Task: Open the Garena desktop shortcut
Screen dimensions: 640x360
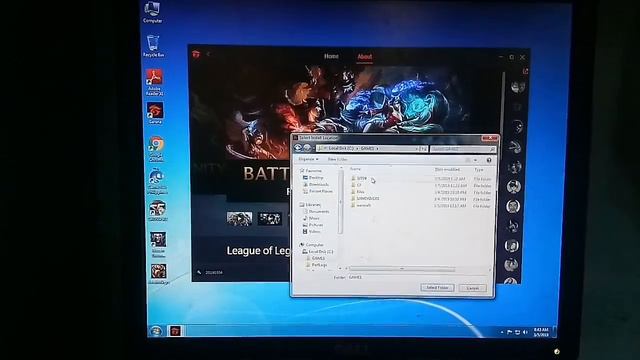Action: click(155, 113)
